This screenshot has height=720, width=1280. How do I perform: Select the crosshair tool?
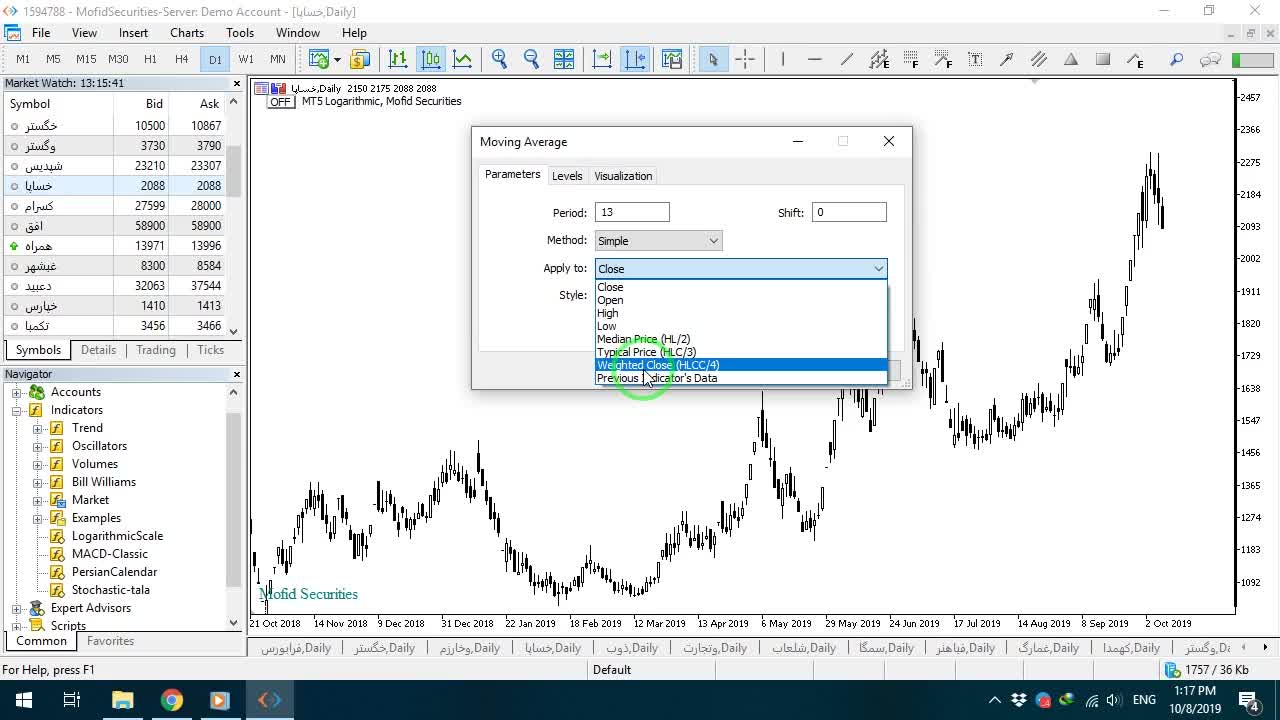(x=745, y=59)
